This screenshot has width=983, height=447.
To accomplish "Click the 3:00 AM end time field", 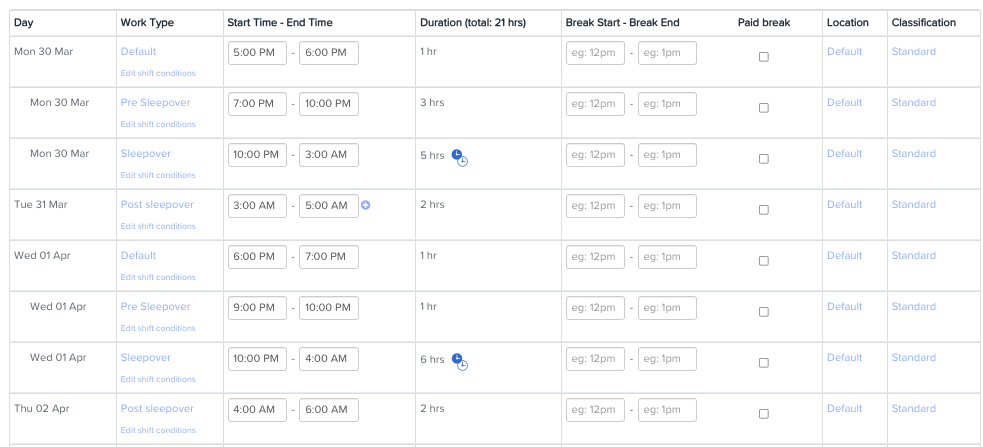I will [x=329, y=155].
